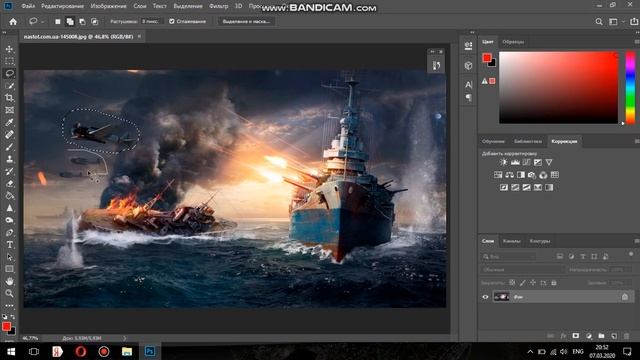Viewport: 640px width, 360px height.
Task: Select the Rectangular Marquee tool
Action: click(9, 61)
